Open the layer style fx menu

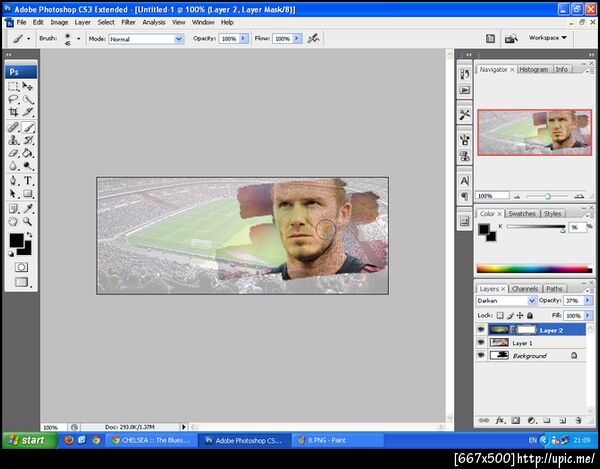coord(498,420)
